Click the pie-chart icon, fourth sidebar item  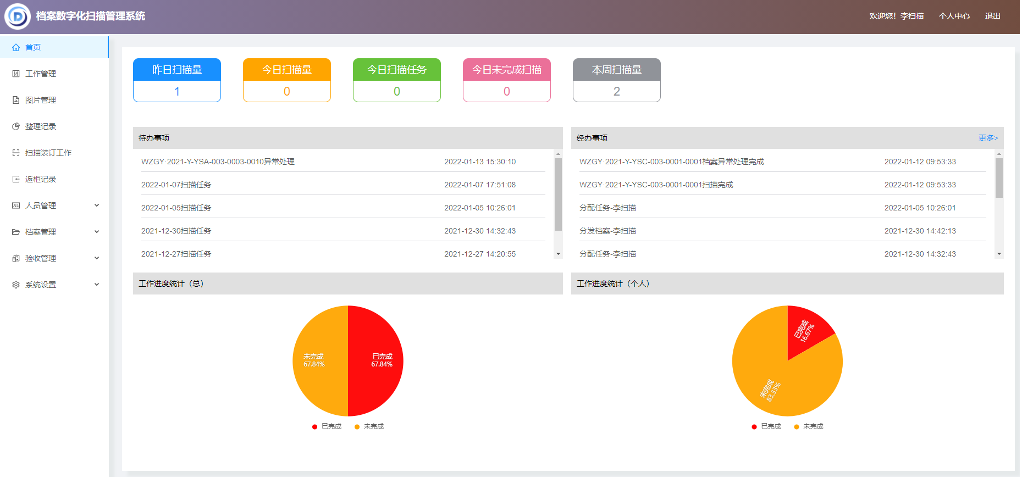tap(15, 126)
